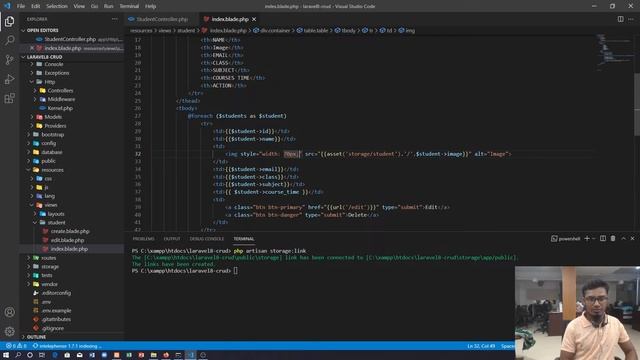Open the Manage gear icon
Viewport: 640px width, 360px height.
9,331
